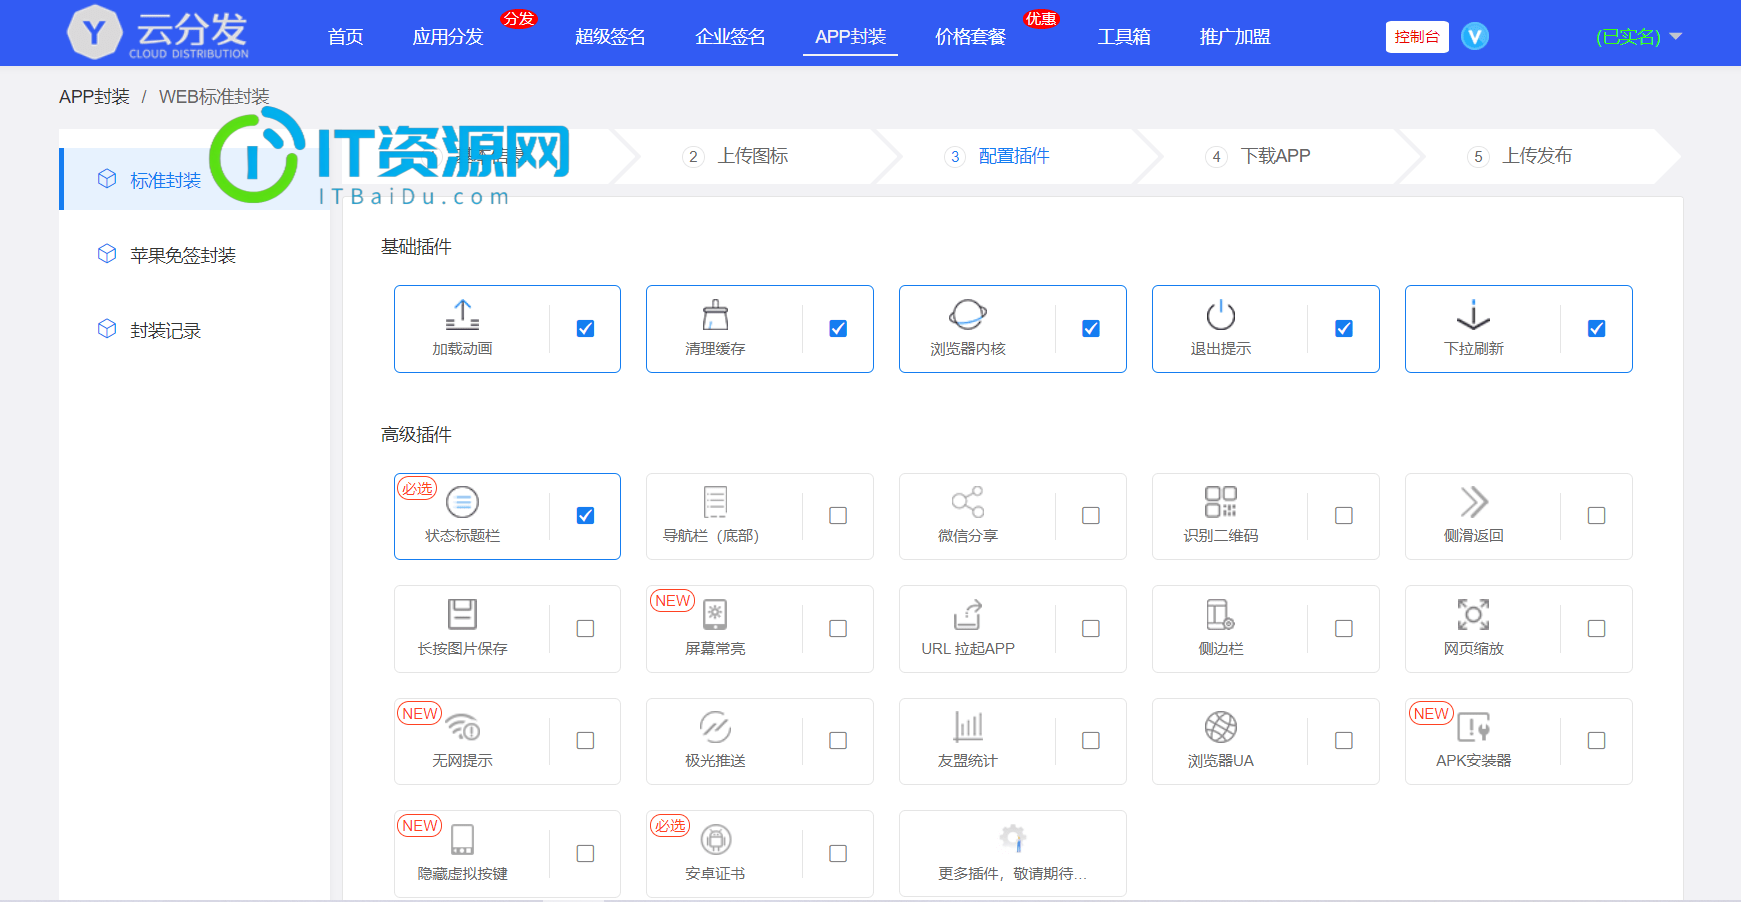Open the 企业签名 menu item
The width and height of the screenshot is (1741, 902).
(730, 37)
